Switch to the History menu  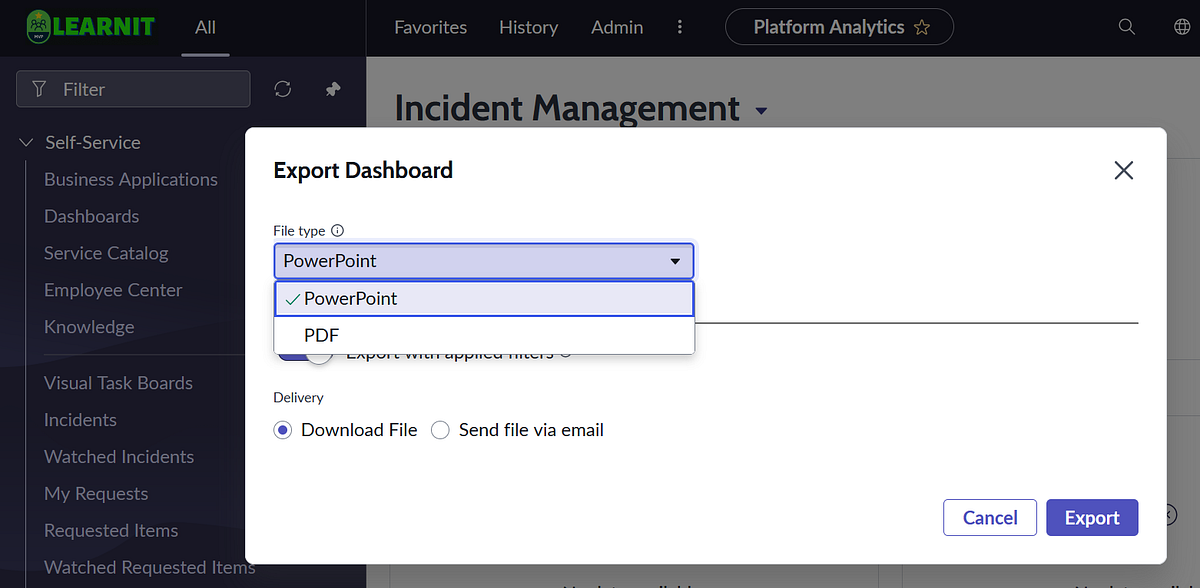(528, 27)
